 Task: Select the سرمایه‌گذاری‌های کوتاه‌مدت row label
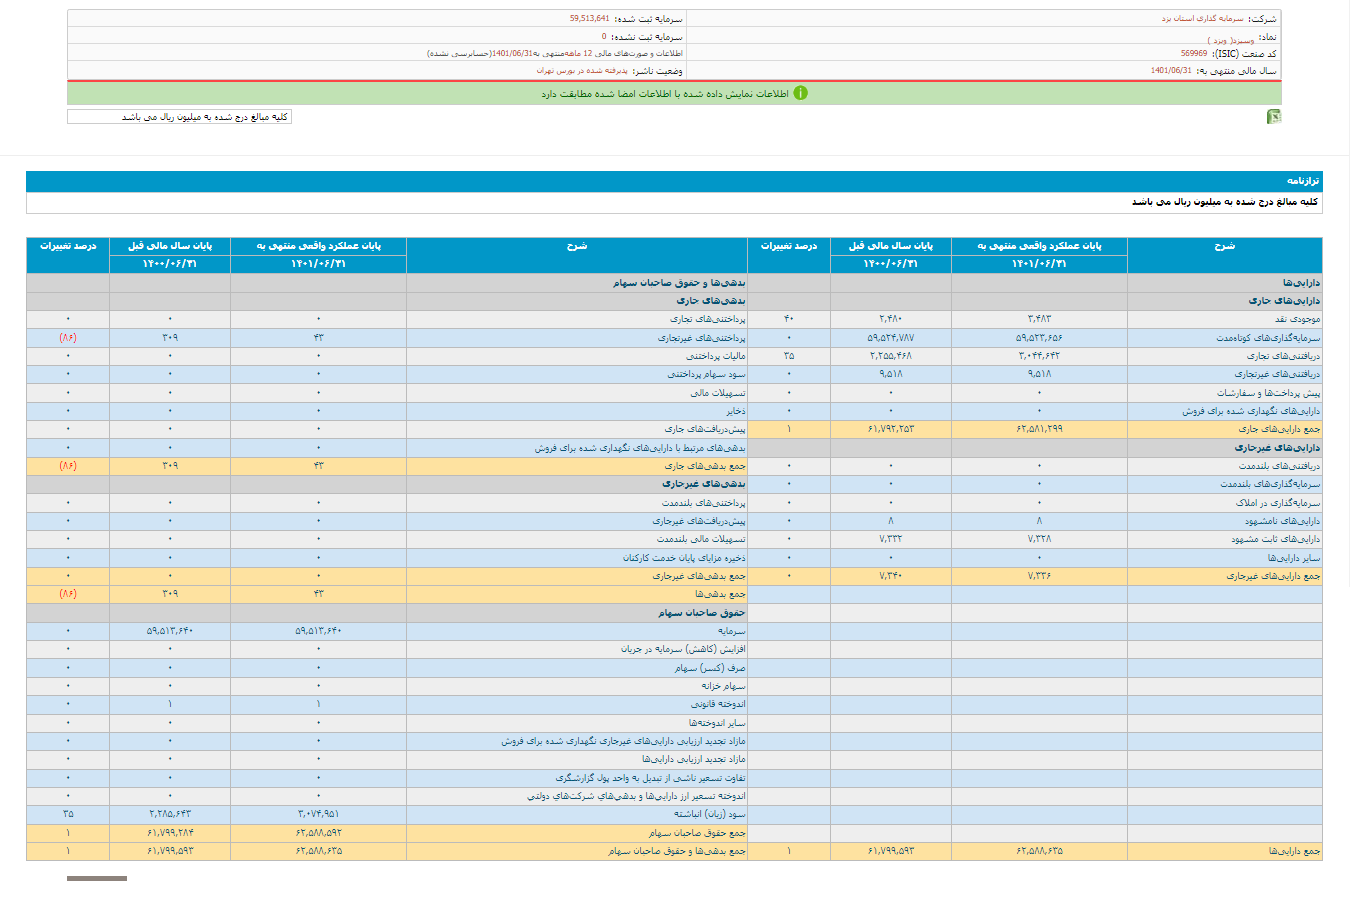tap(1268, 338)
